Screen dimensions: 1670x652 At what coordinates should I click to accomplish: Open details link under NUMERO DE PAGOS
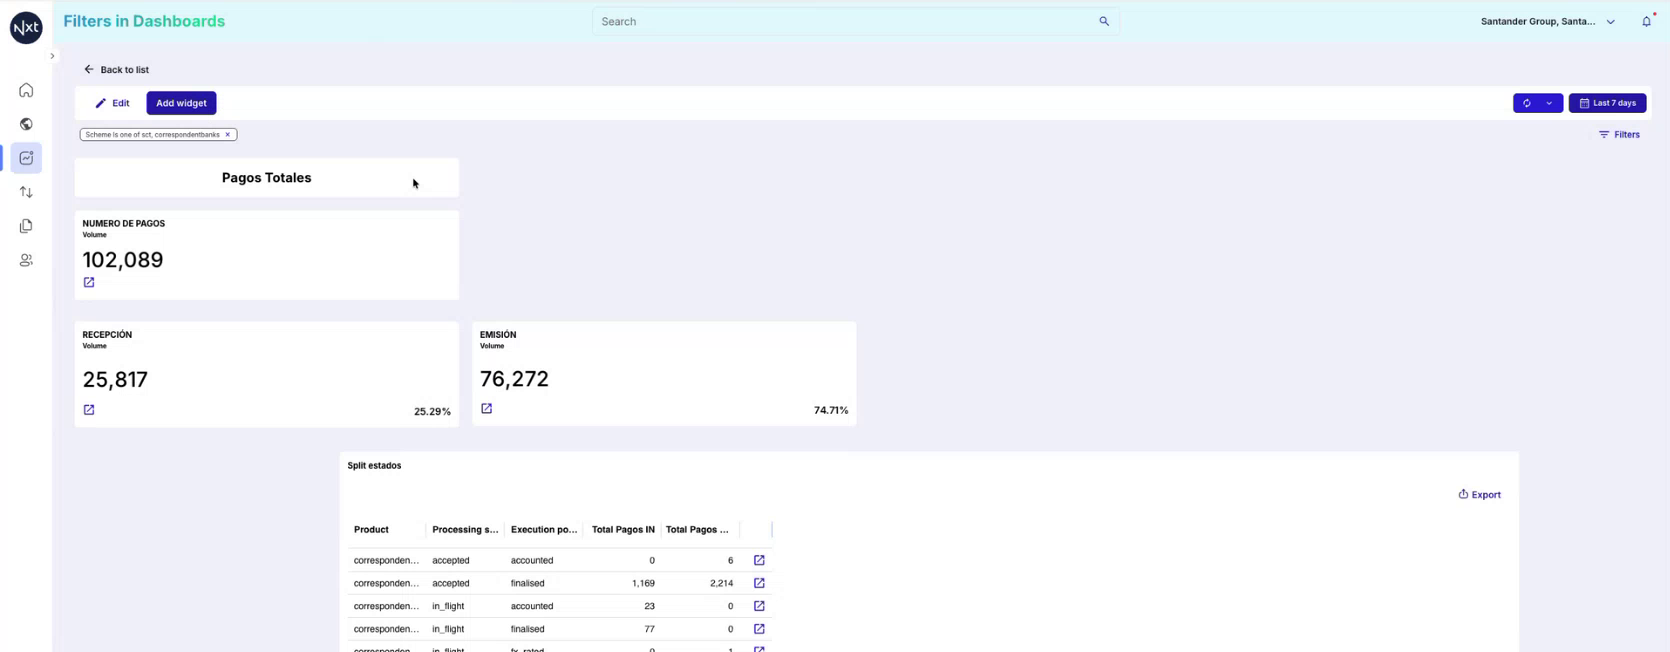89,283
